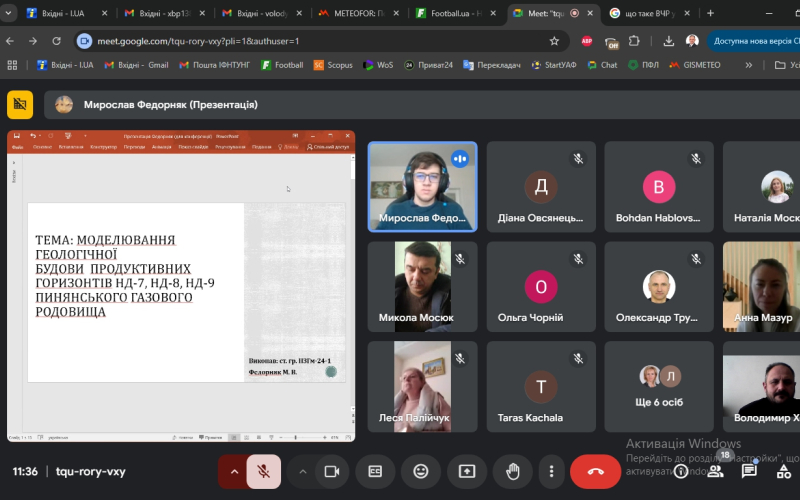This screenshot has height=500, width=800.
Task: Open more options three-dot menu
Action: click(x=552, y=471)
